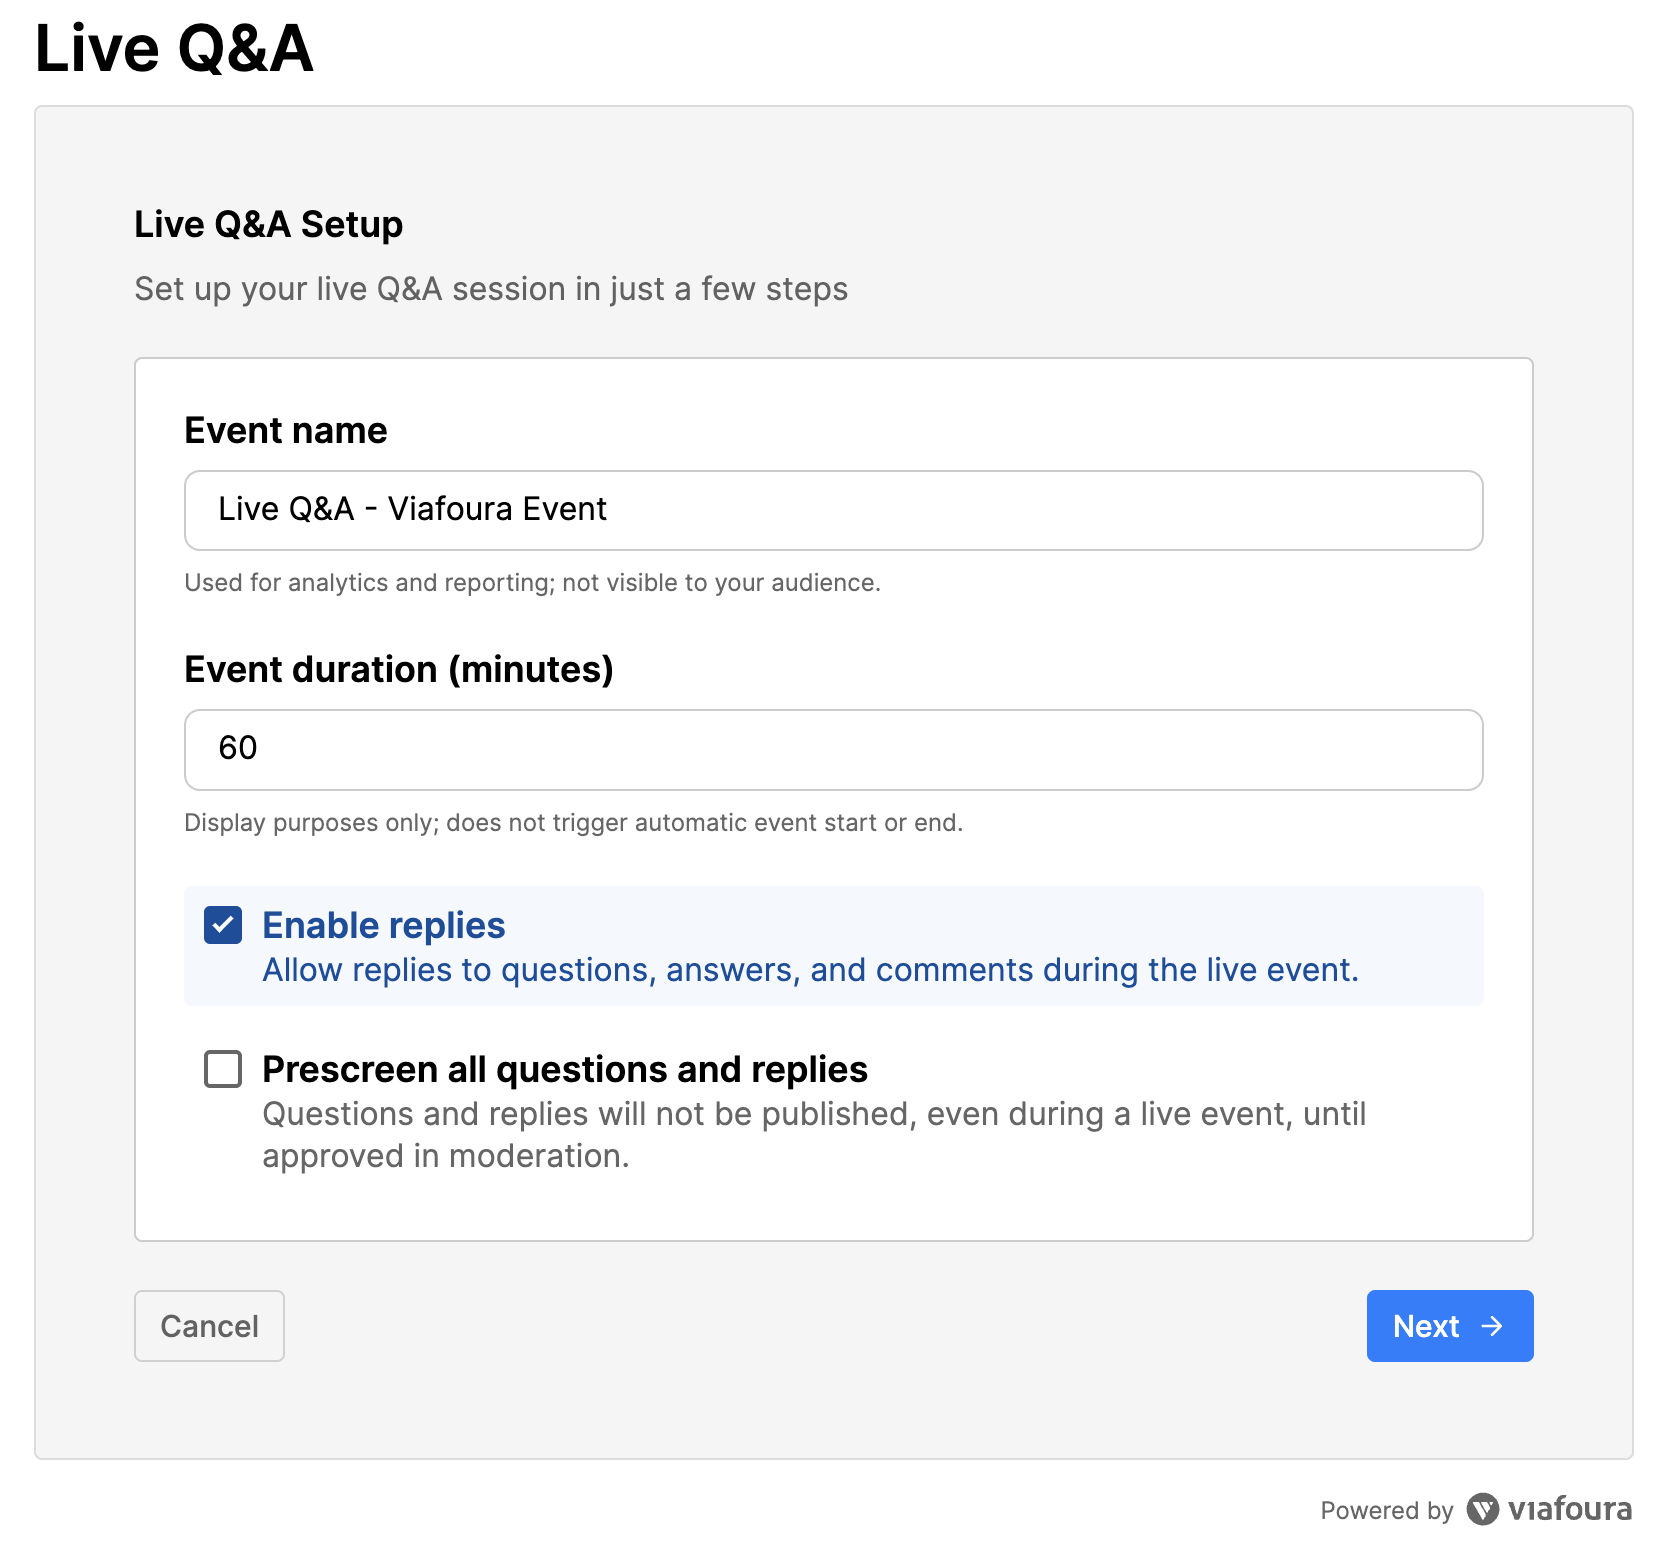1672x1552 pixels.
Task: Click the "Enable replies" label text
Action: point(383,926)
